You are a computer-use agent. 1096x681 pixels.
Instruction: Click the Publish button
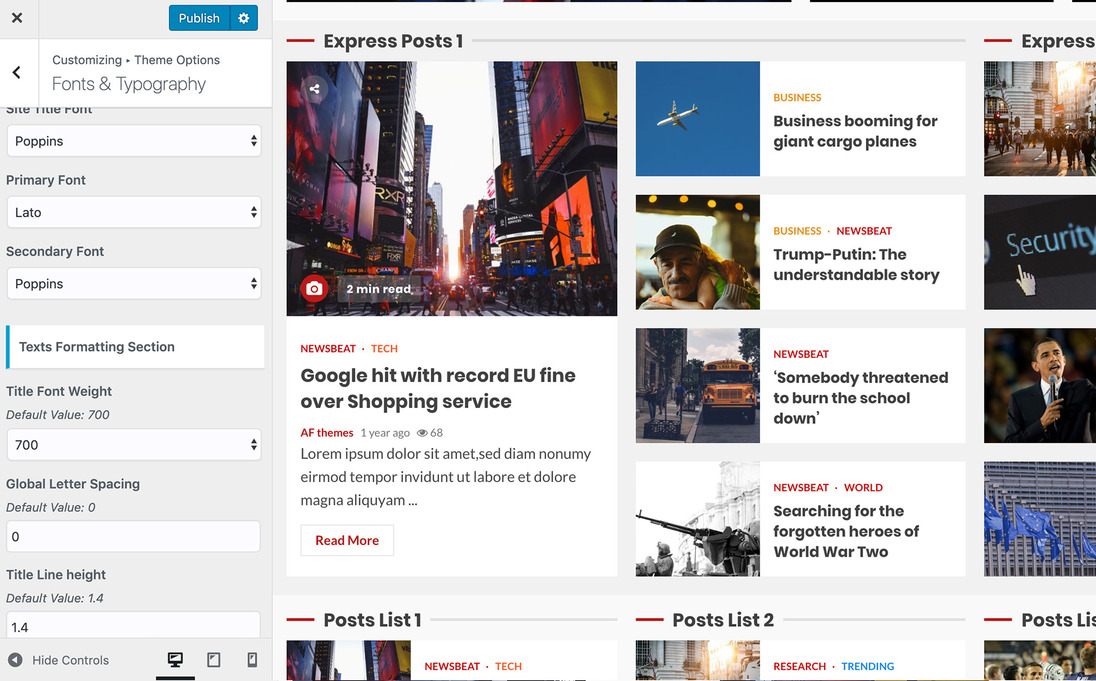tap(199, 18)
